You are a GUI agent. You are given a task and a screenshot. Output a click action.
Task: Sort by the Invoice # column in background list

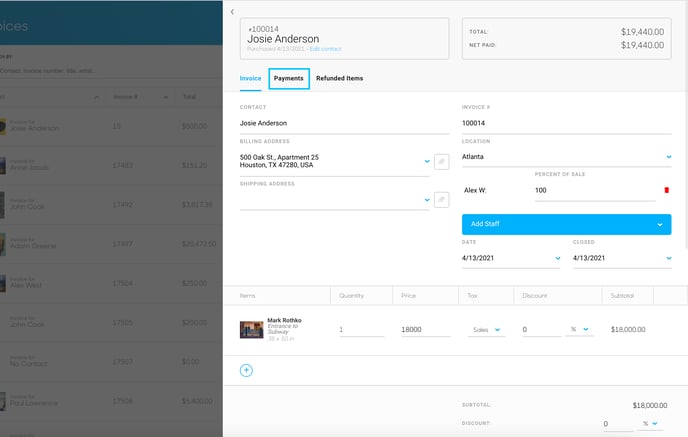[x=140, y=97]
